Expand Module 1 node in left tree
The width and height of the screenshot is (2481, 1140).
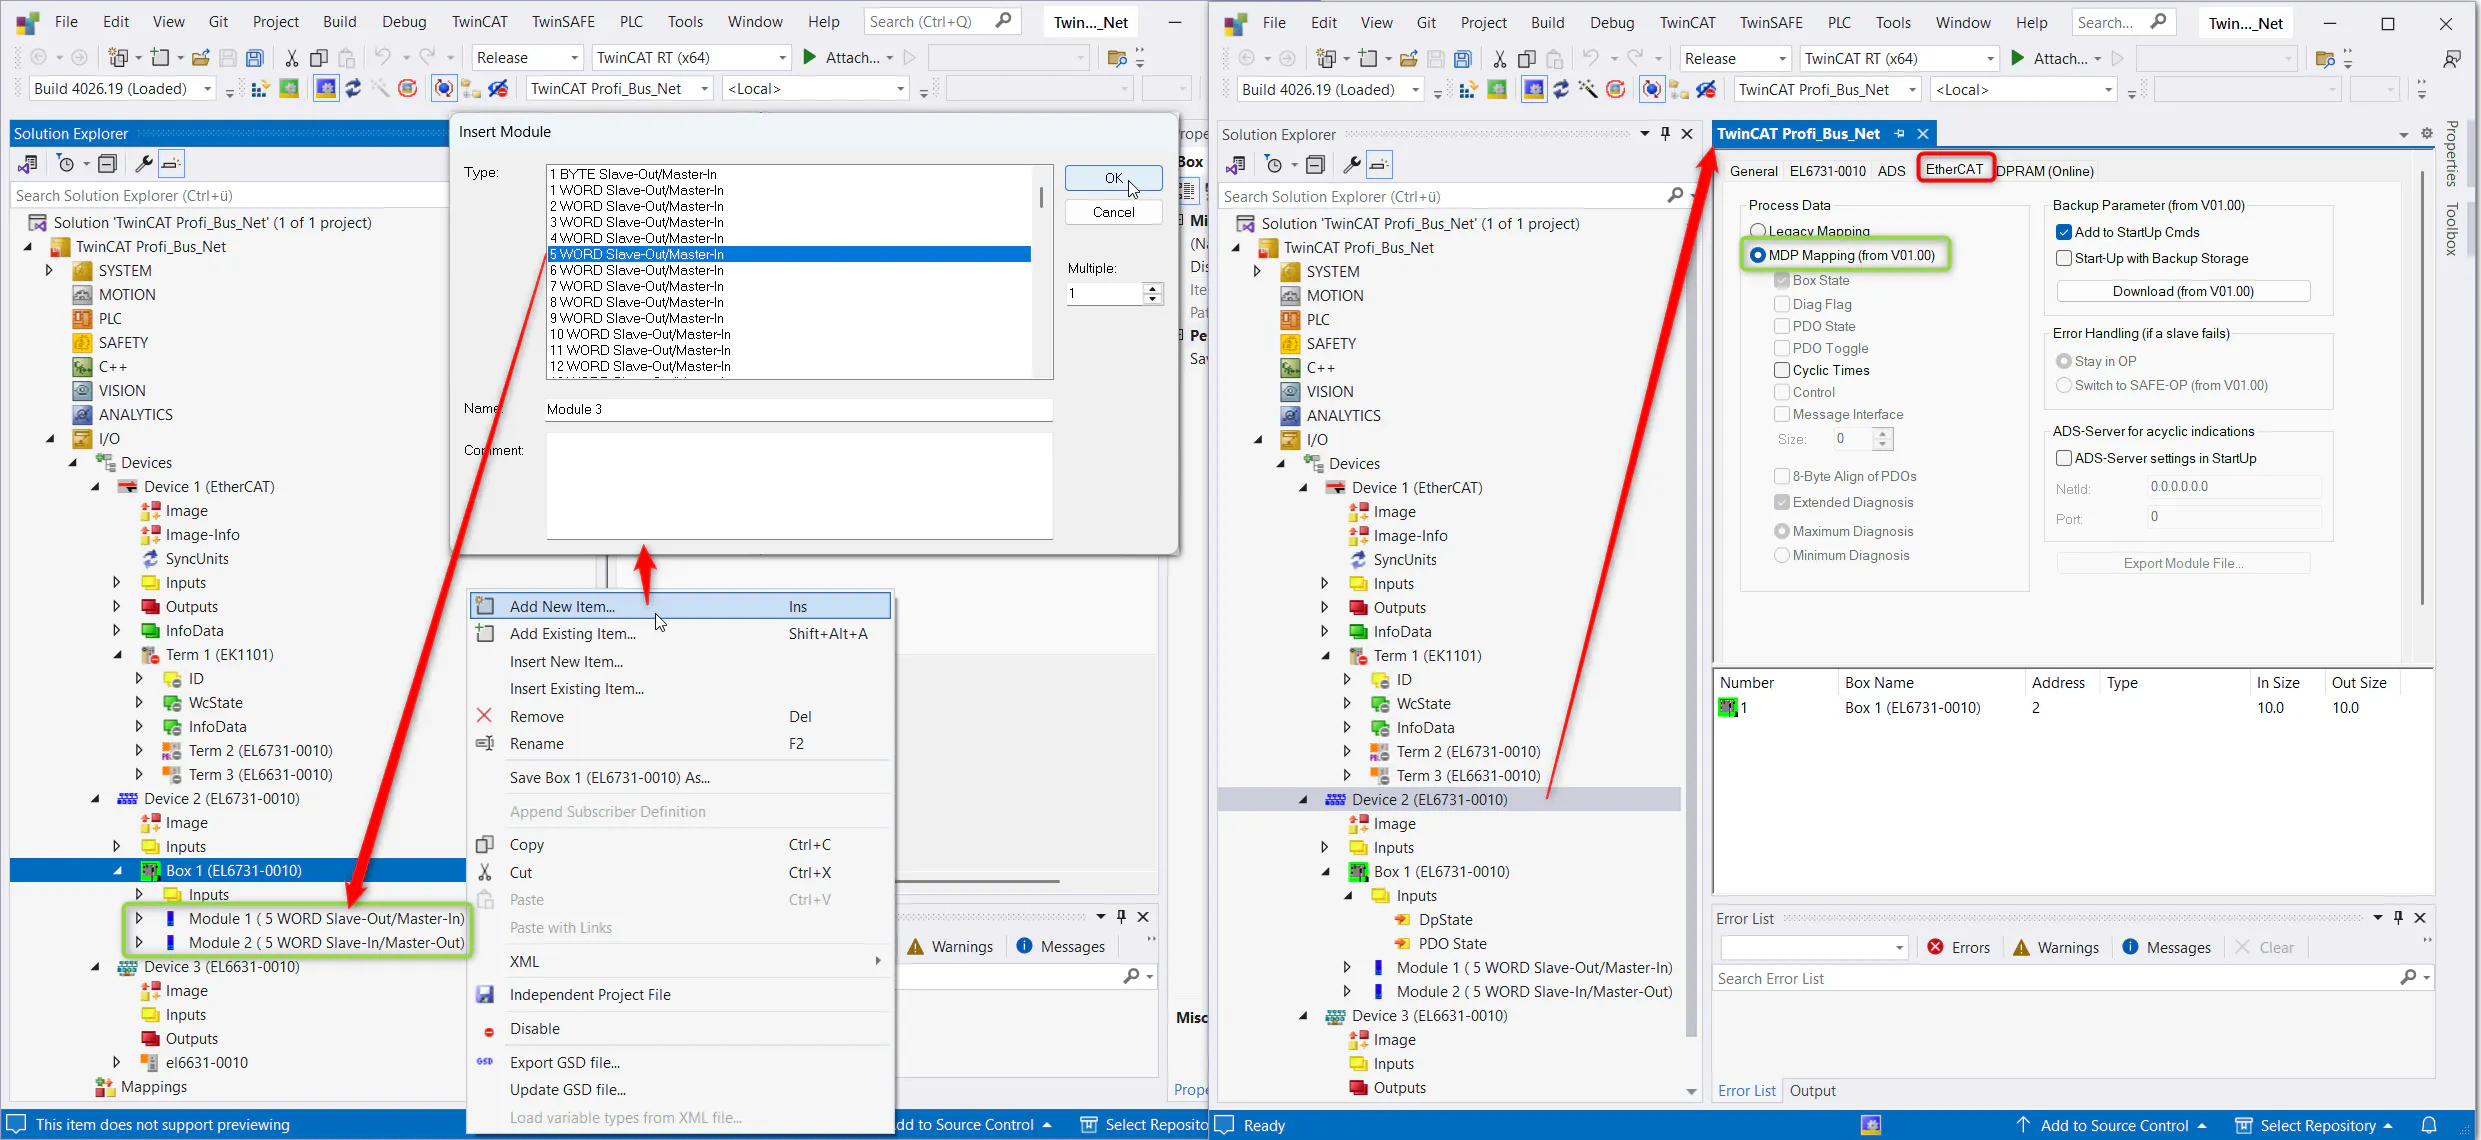point(139,918)
